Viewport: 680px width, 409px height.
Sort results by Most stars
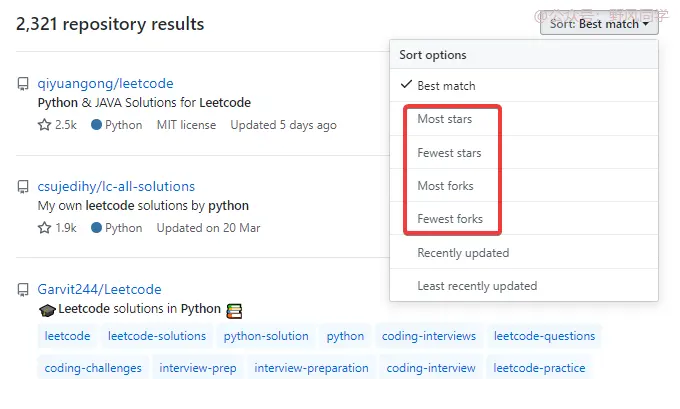(444, 119)
